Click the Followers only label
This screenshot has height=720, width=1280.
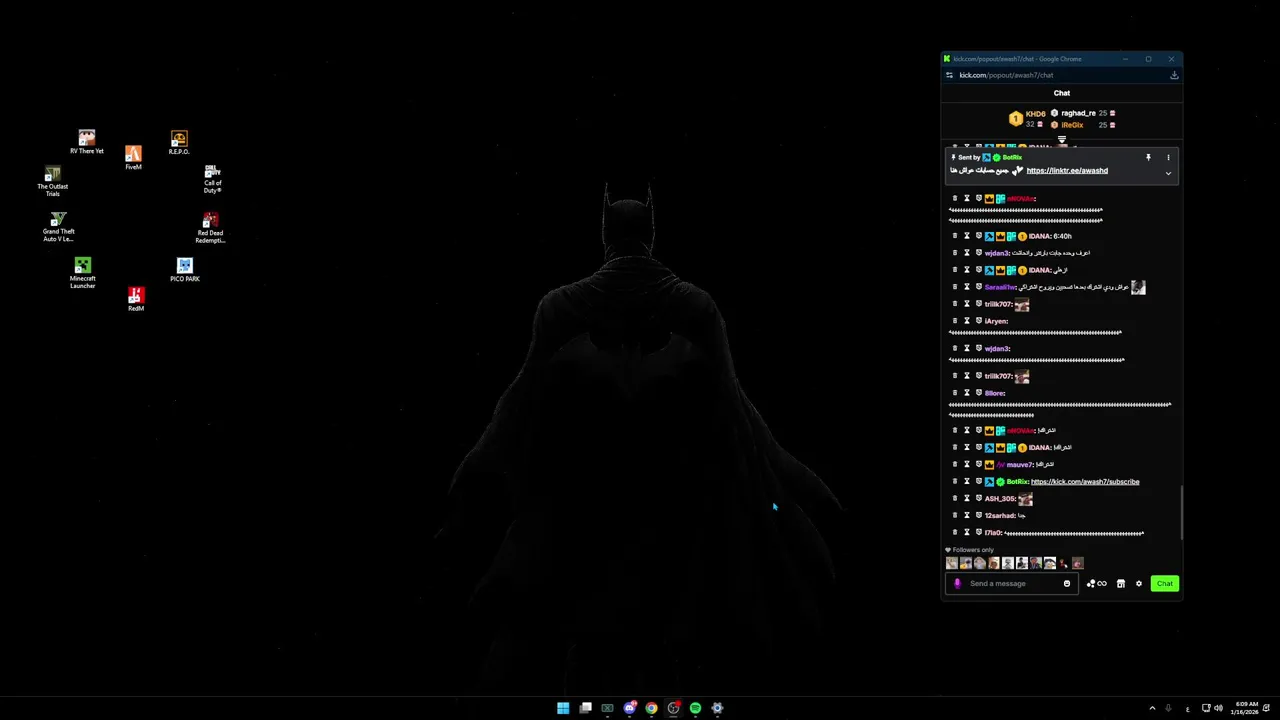[x=973, y=550]
